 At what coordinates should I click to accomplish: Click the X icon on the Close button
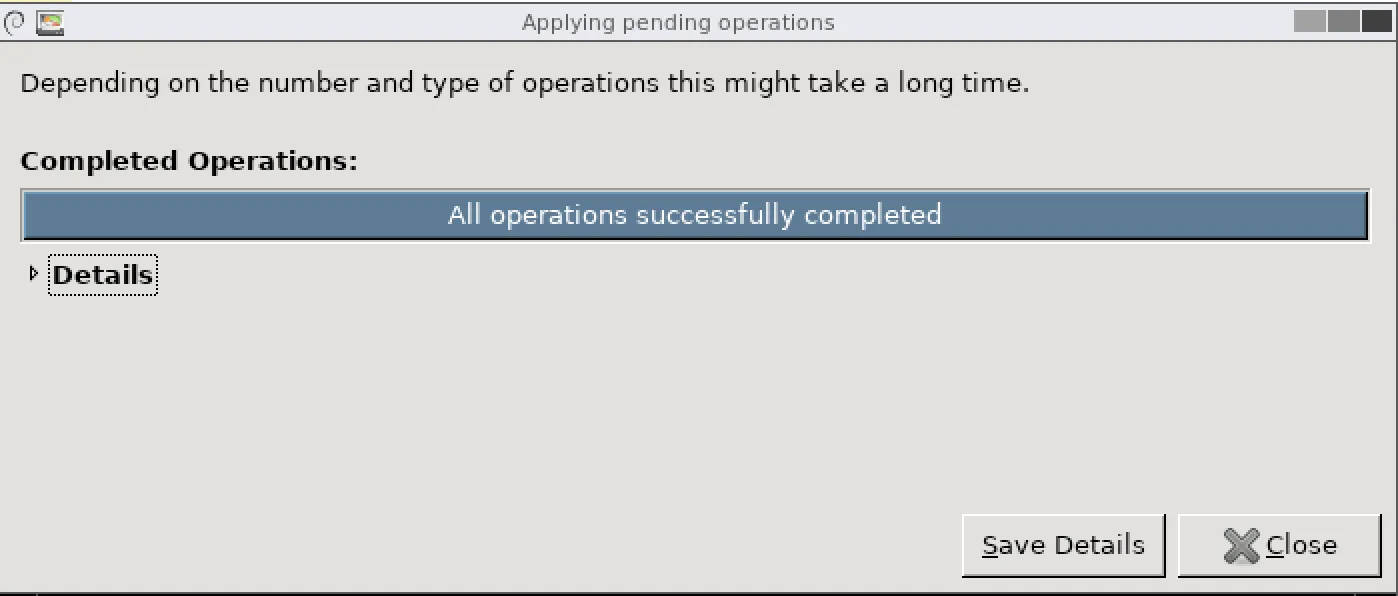(1241, 546)
